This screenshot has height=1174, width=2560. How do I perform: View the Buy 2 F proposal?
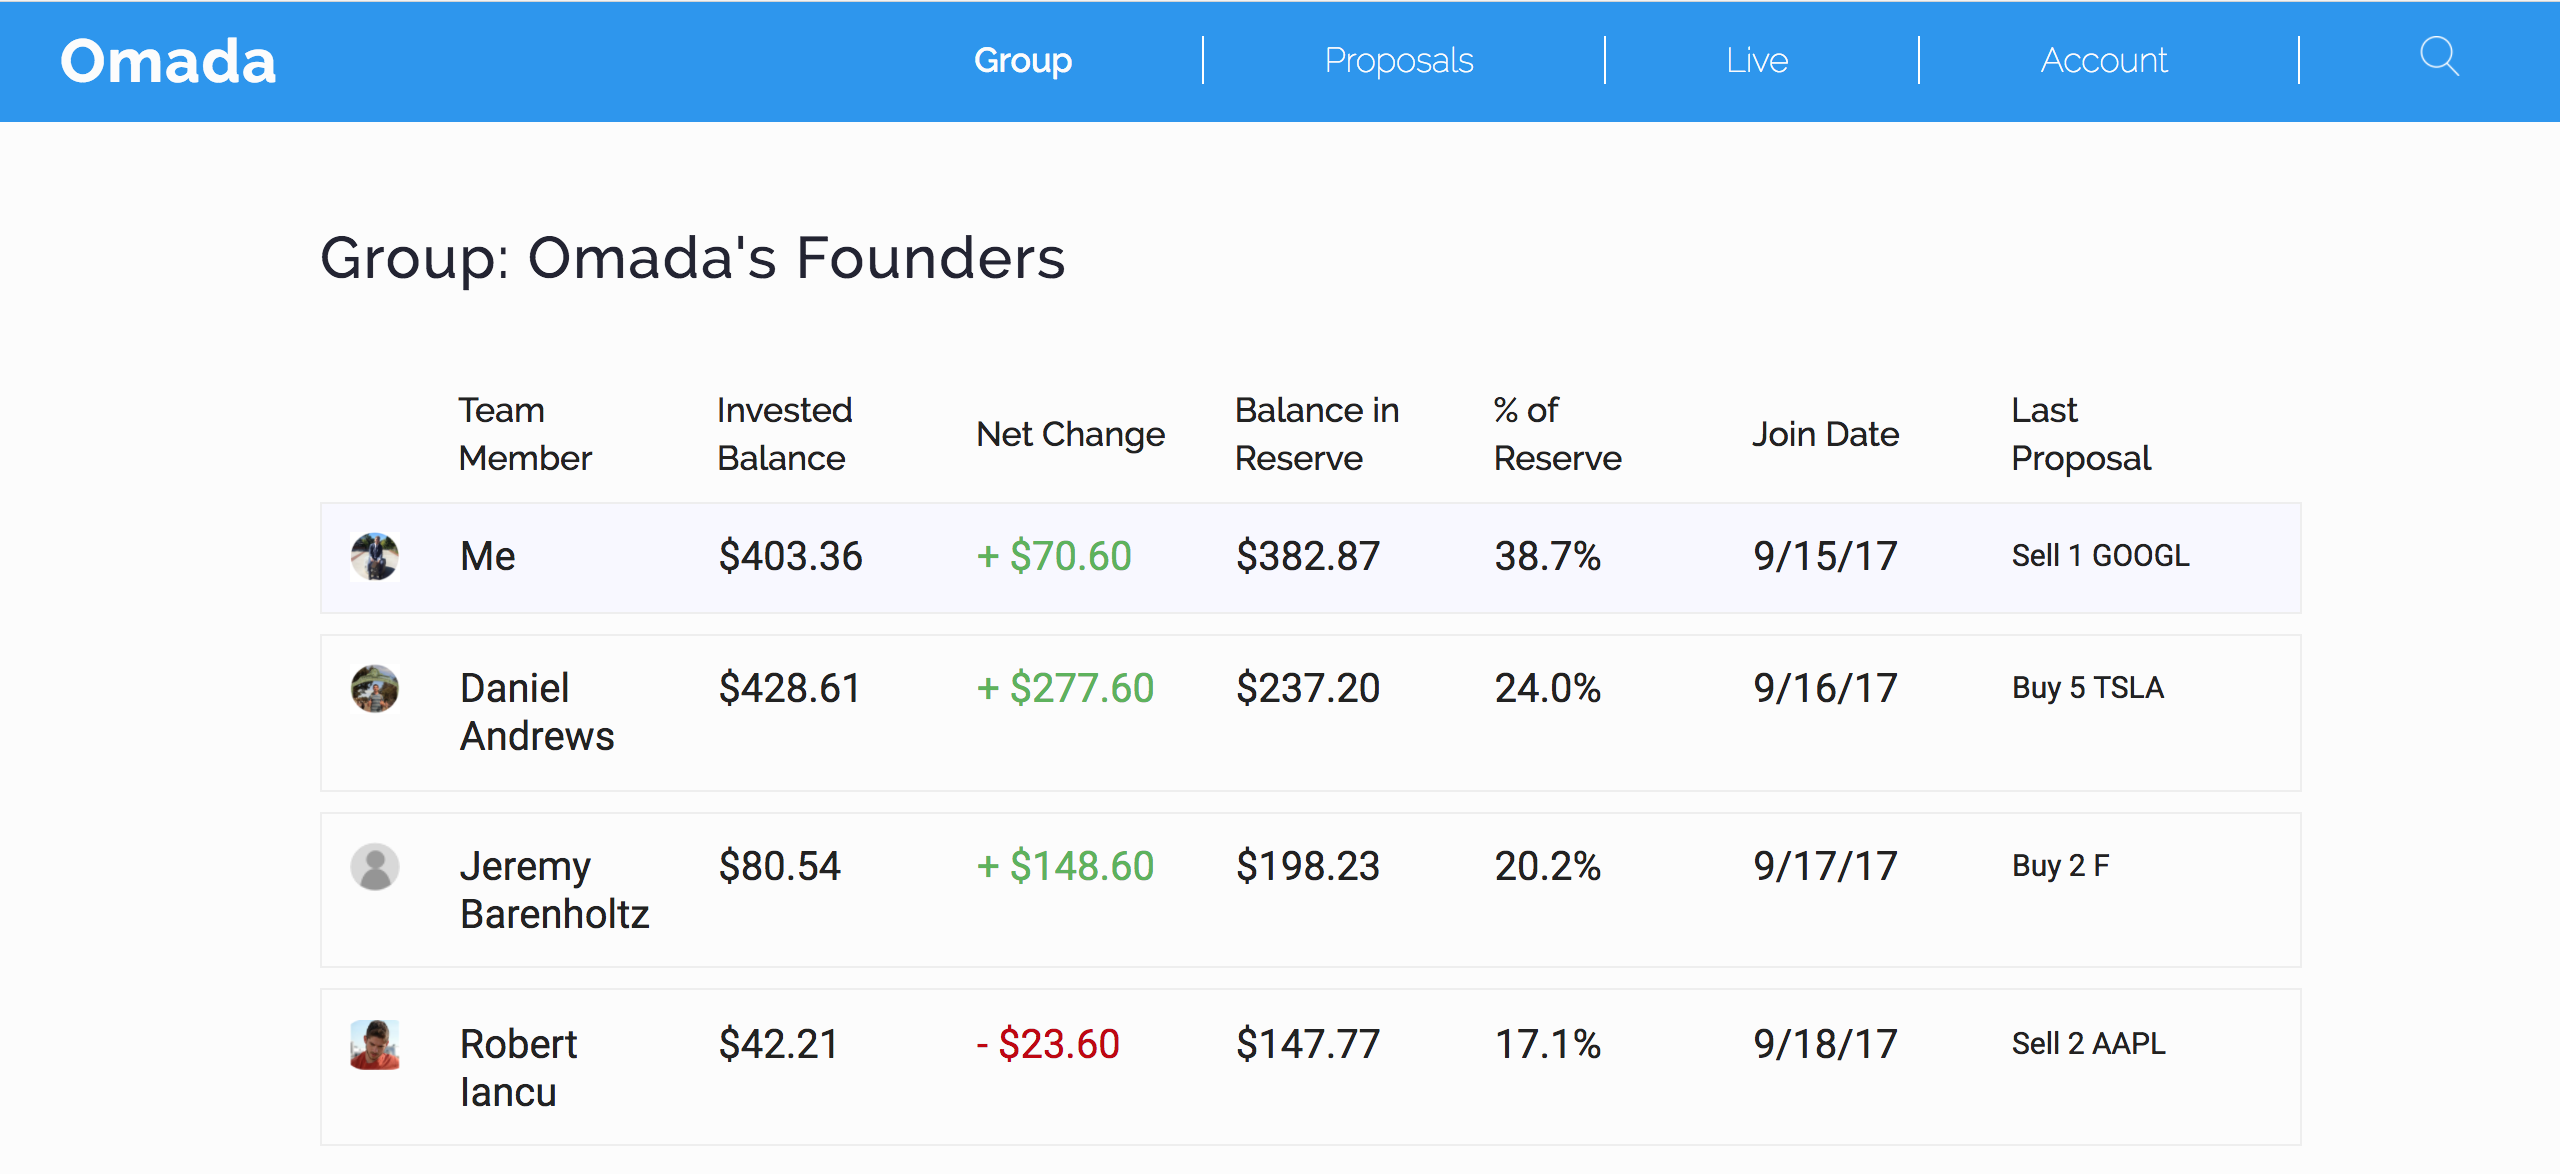coord(2060,866)
